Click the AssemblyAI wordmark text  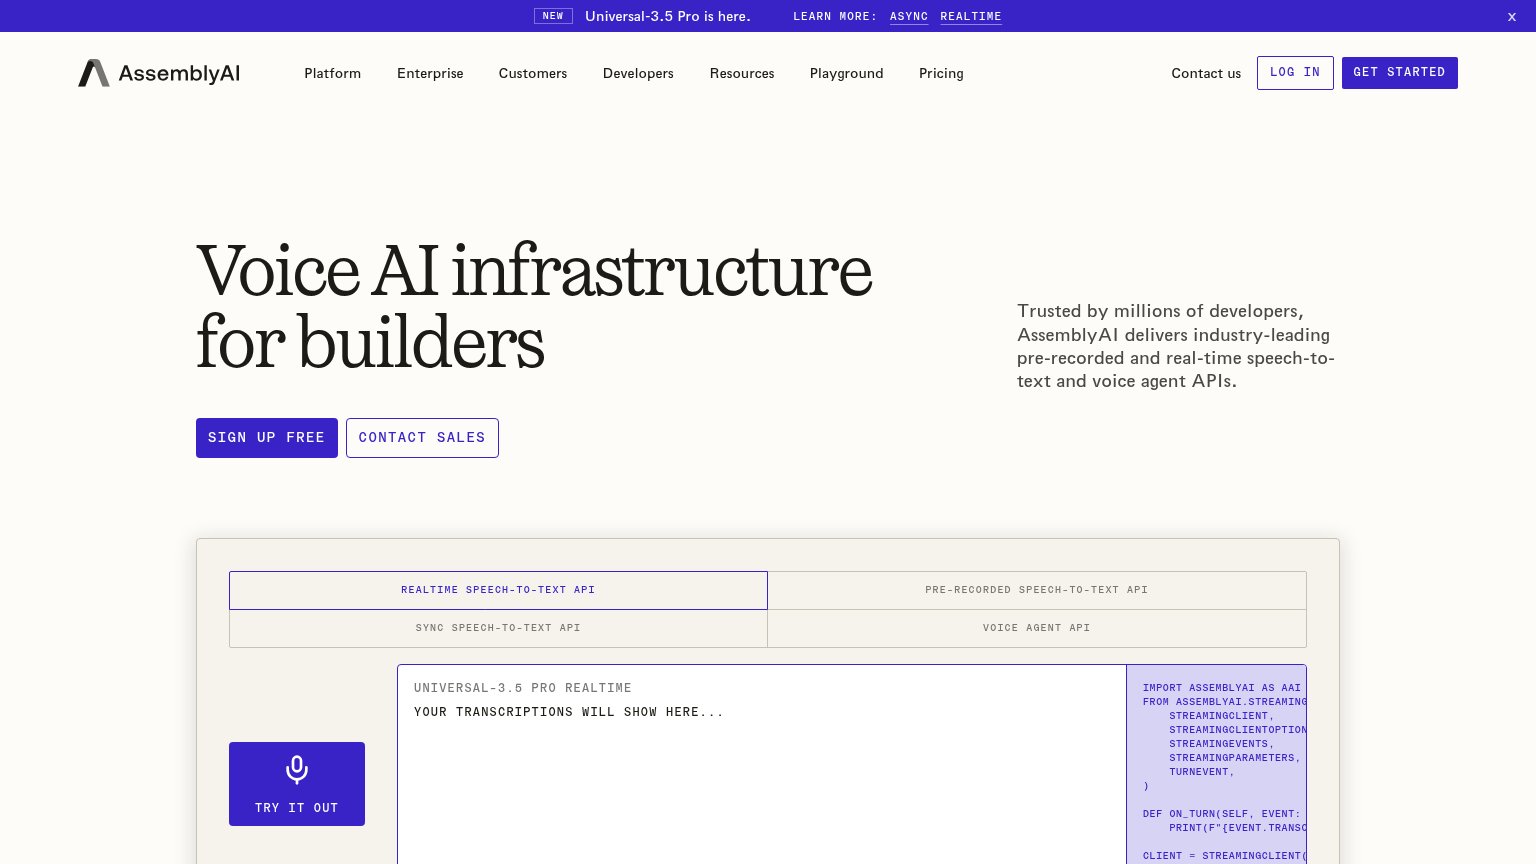tap(179, 73)
